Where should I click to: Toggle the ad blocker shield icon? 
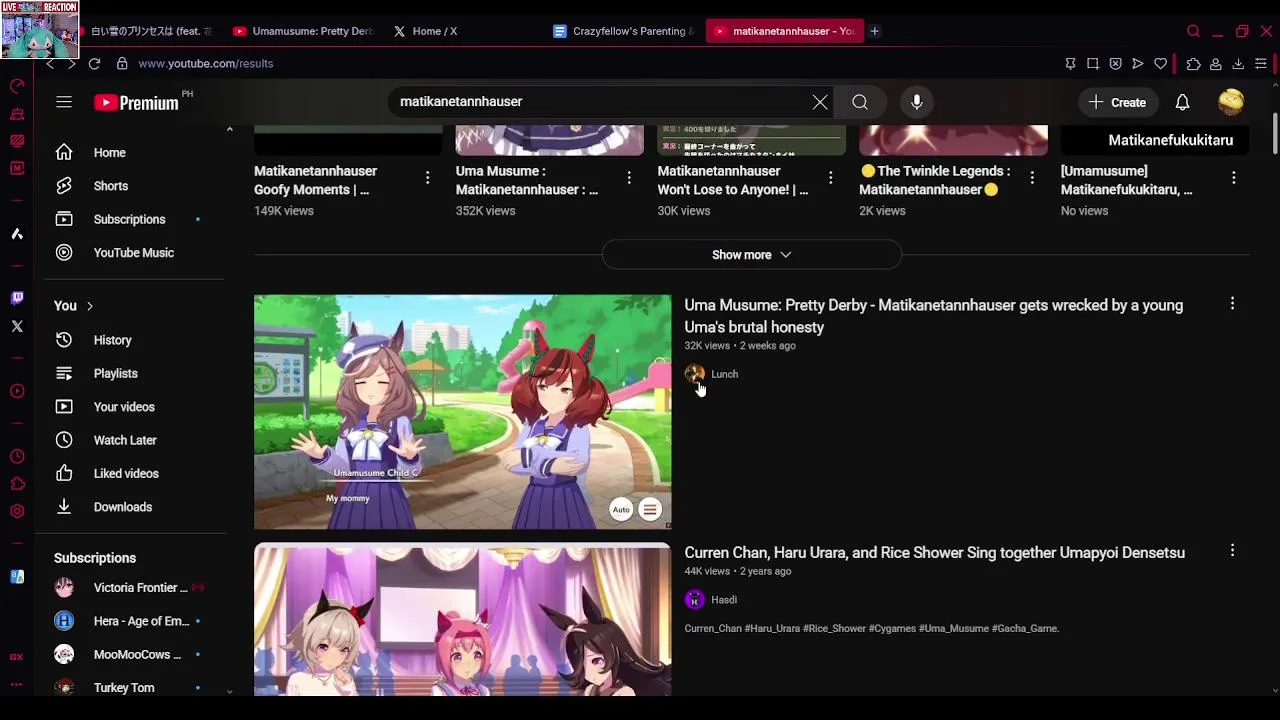1115,64
